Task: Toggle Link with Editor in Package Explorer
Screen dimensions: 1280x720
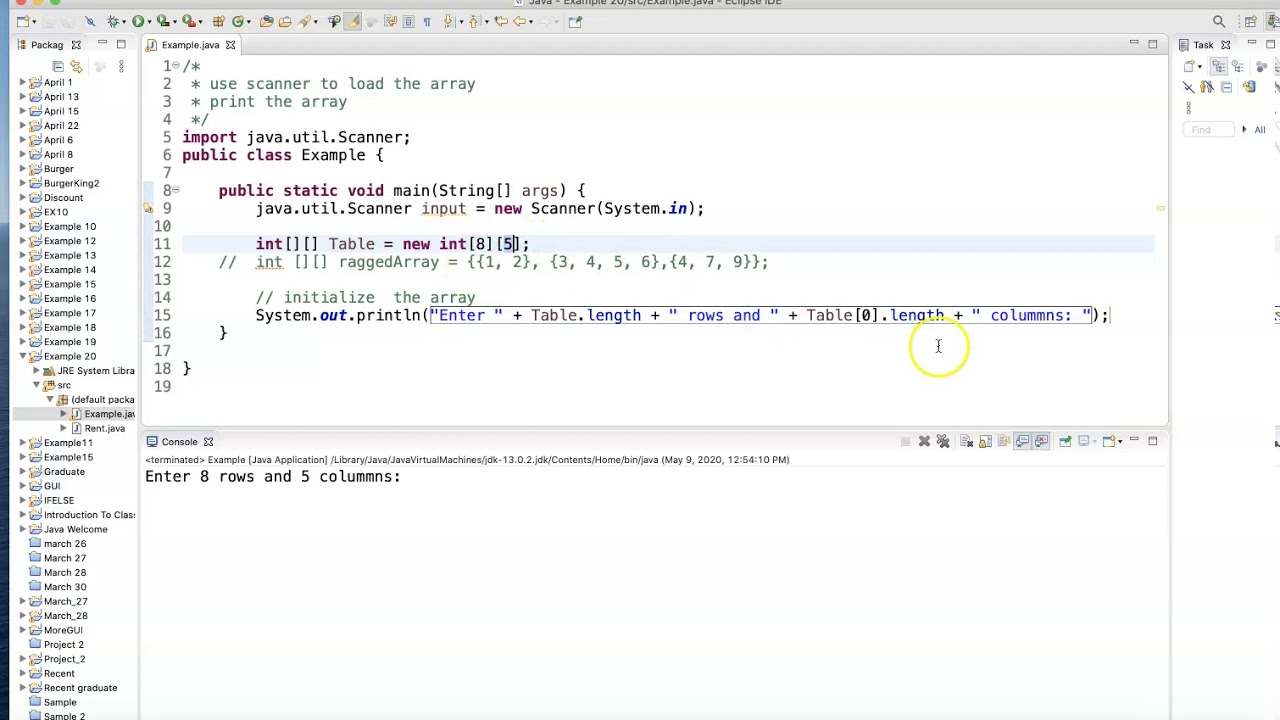Action: click(76, 66)
